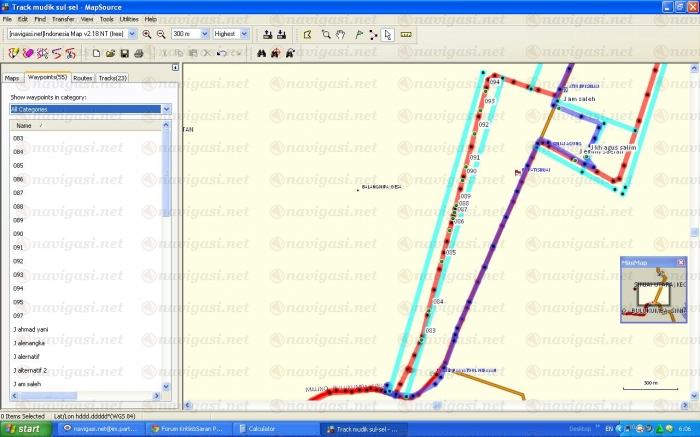The image size is (700, 437).
Task: Expand the All Categories dropdown
Action: 166,109
